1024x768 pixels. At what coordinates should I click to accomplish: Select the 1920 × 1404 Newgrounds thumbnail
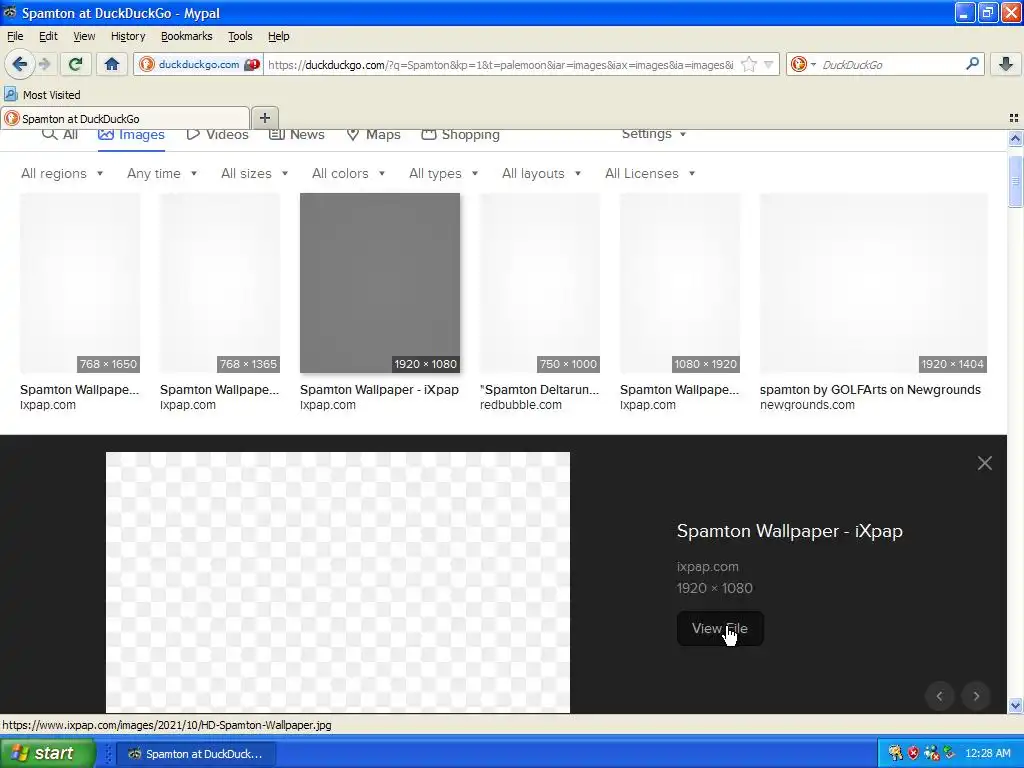[x=873, y=283]
